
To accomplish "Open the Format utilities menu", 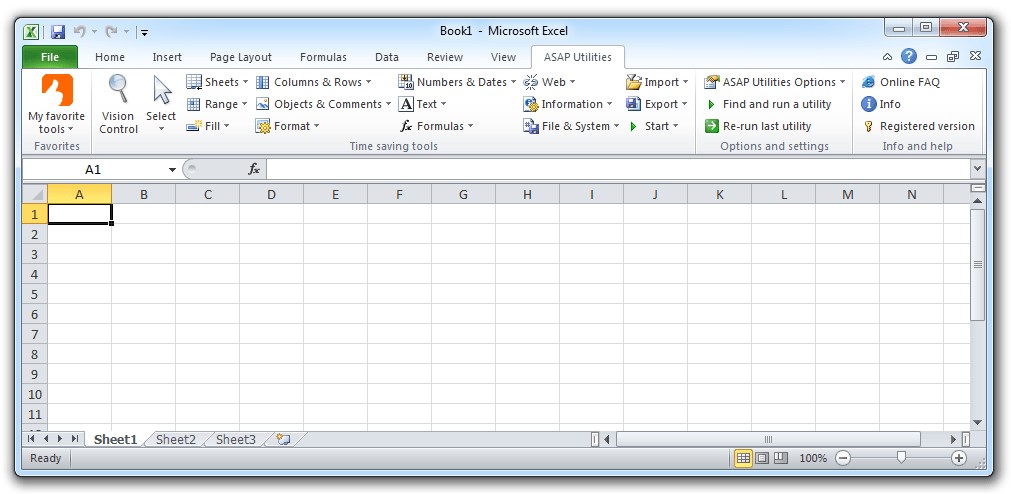I will (288, 126).
